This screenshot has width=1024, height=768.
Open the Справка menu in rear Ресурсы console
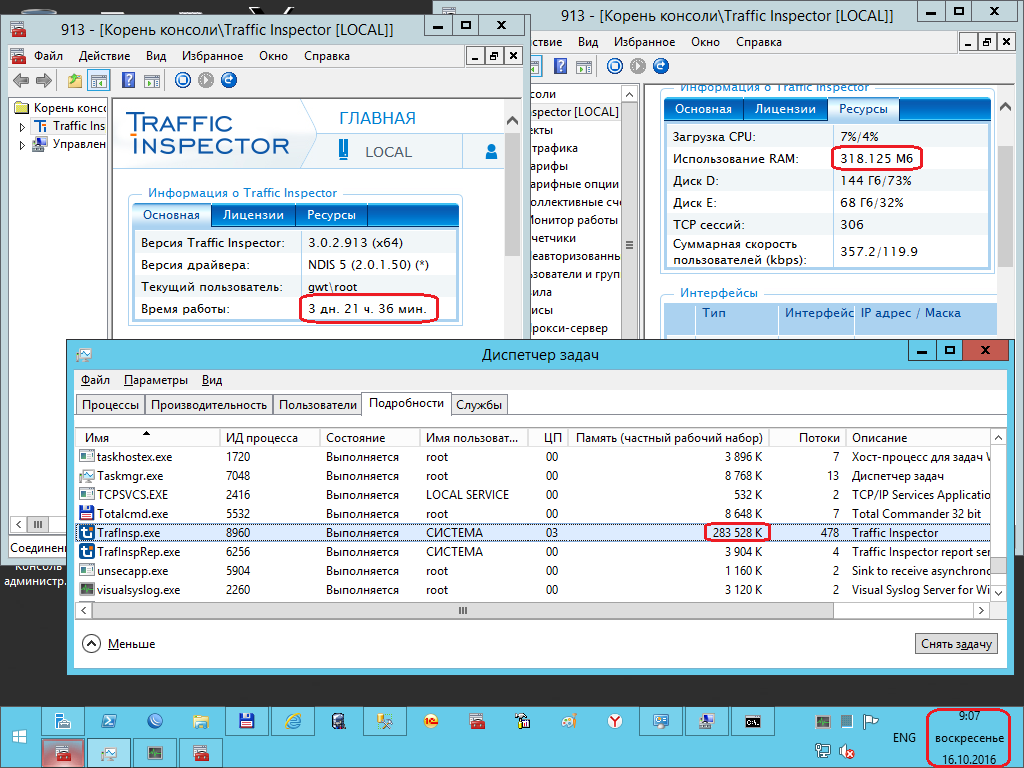759,42
